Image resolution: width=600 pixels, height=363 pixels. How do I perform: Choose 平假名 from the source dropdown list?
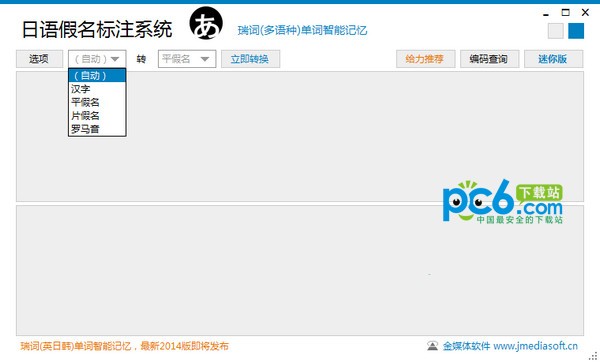click(x=97, y=102)
